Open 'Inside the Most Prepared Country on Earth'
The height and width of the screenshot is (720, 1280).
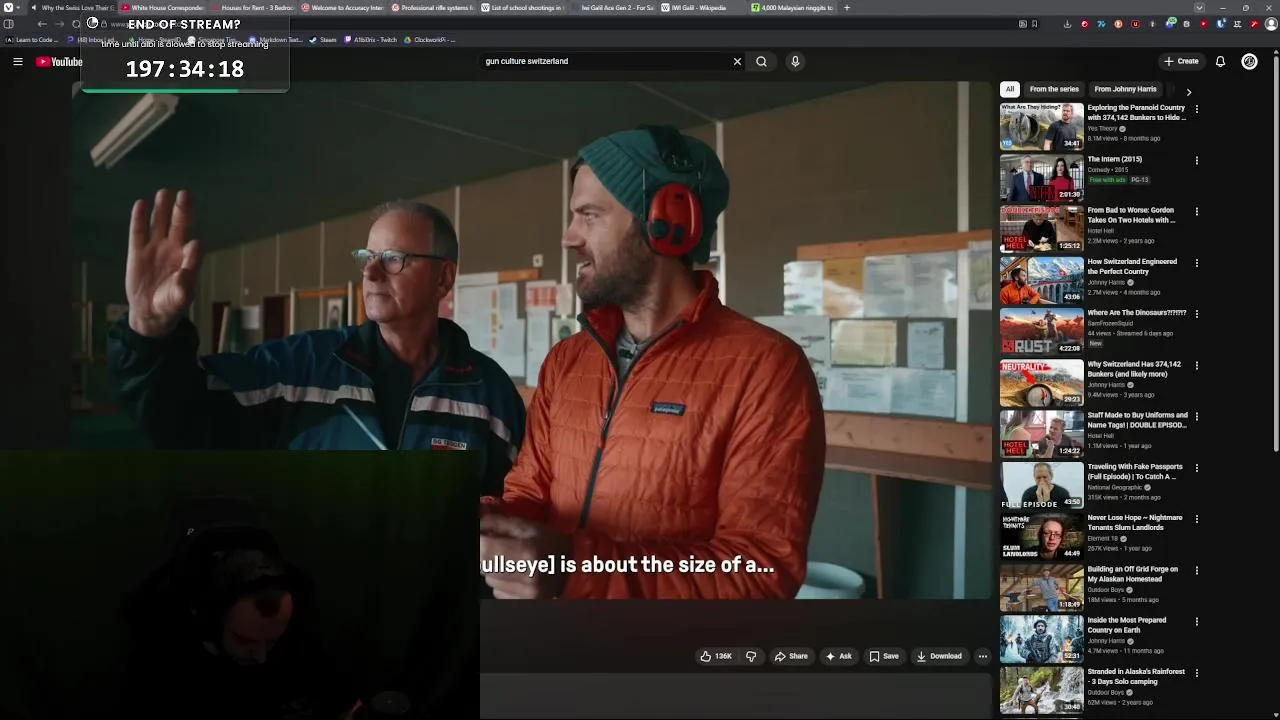(1127, 625)
